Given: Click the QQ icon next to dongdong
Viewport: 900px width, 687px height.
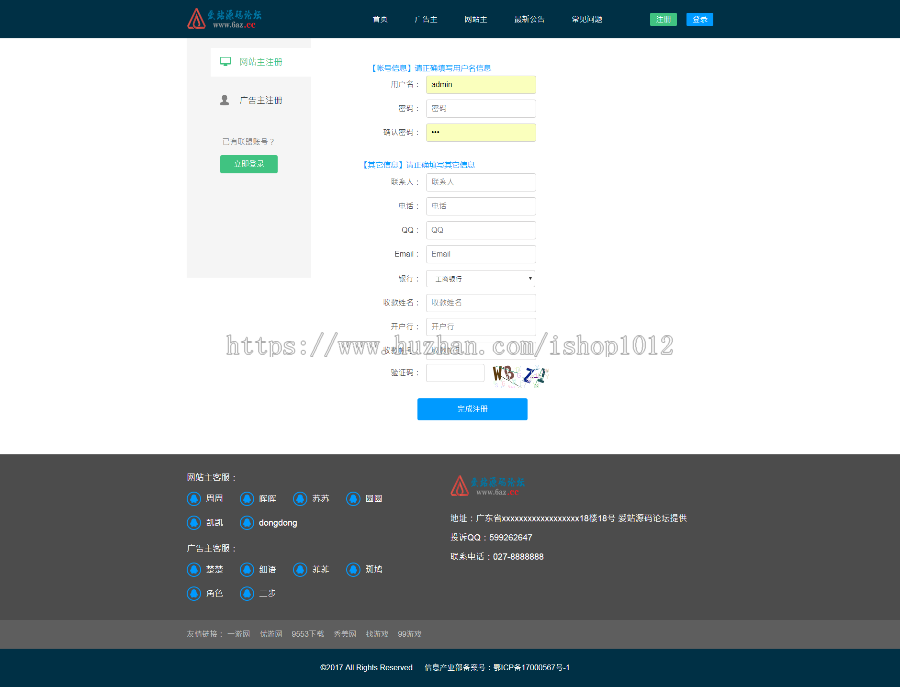Looking at the screenshot, I should click(247, 522).
